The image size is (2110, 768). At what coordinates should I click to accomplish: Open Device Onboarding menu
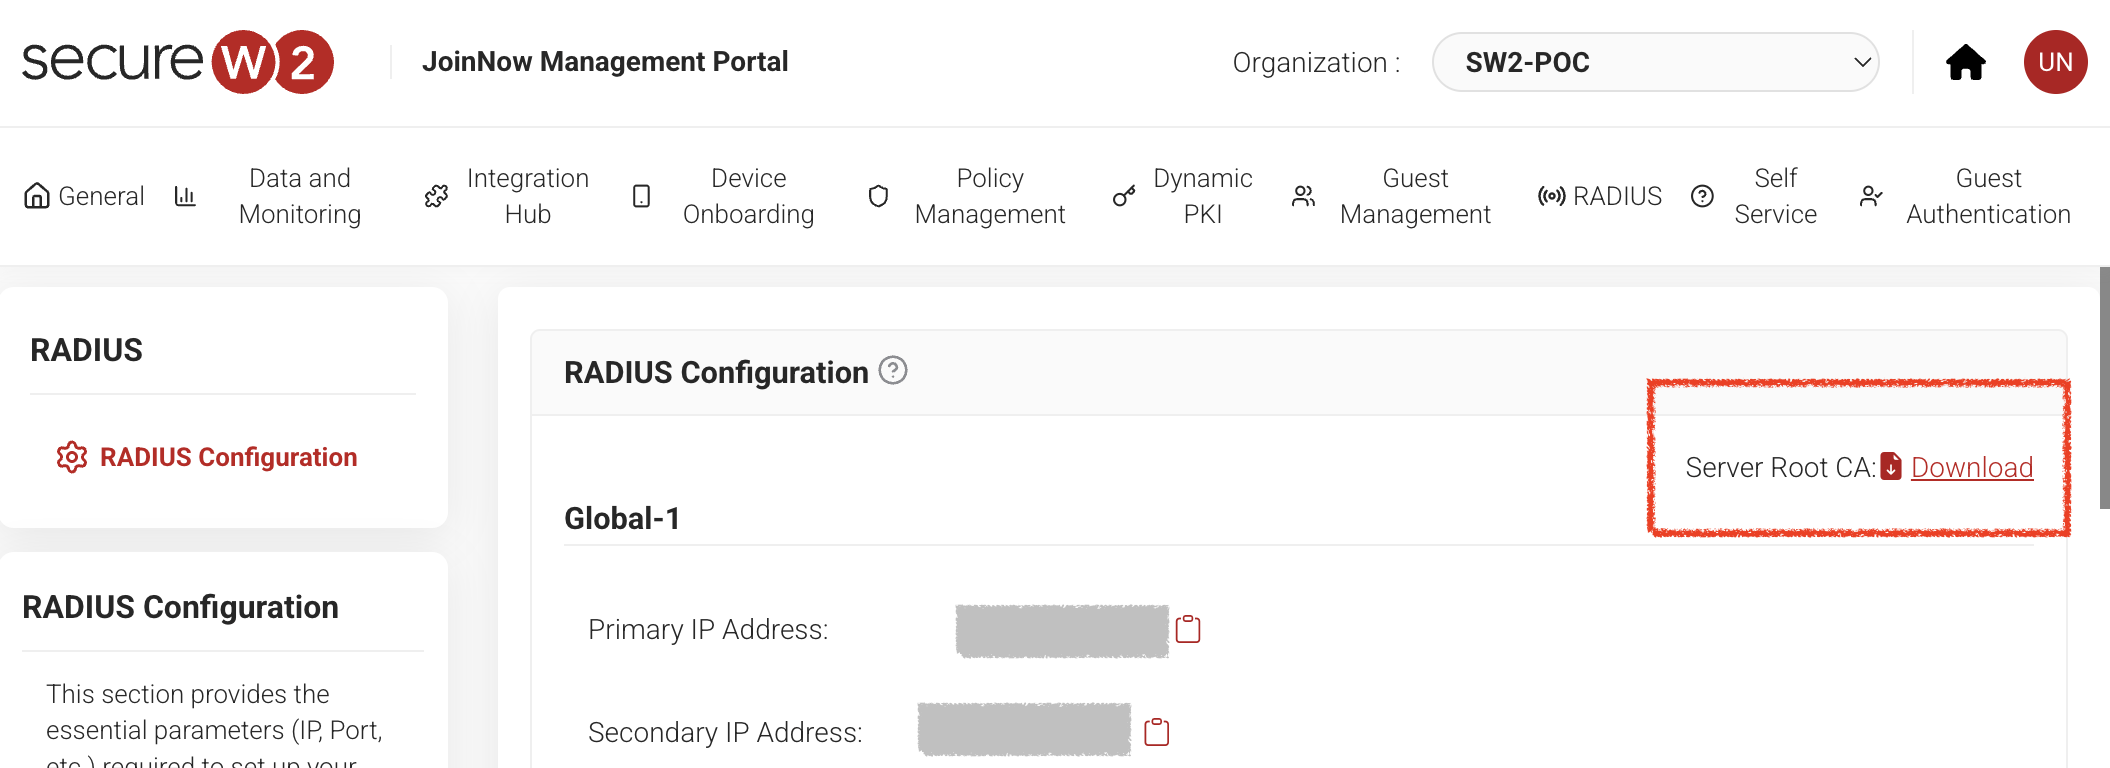click(x=748, y=196)
